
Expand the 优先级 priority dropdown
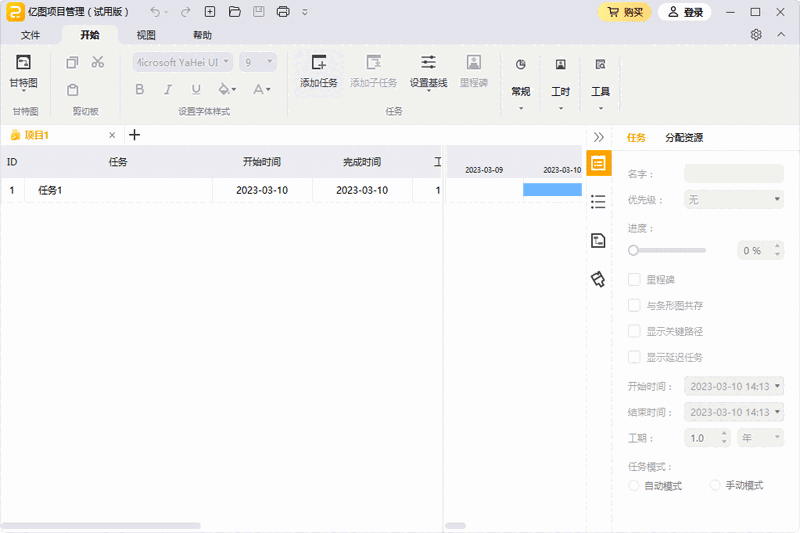(x=733, y=200)
